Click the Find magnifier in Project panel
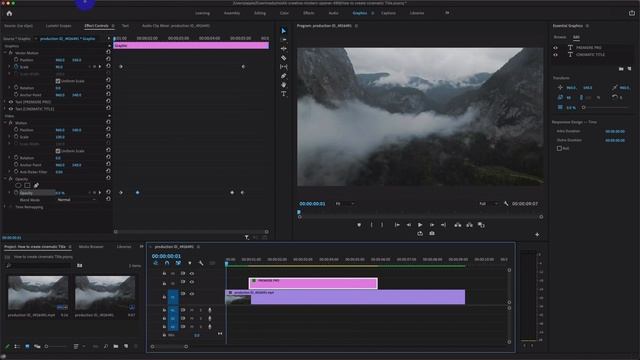This screenshot has height=360, width=640. [x=106, y=346]
